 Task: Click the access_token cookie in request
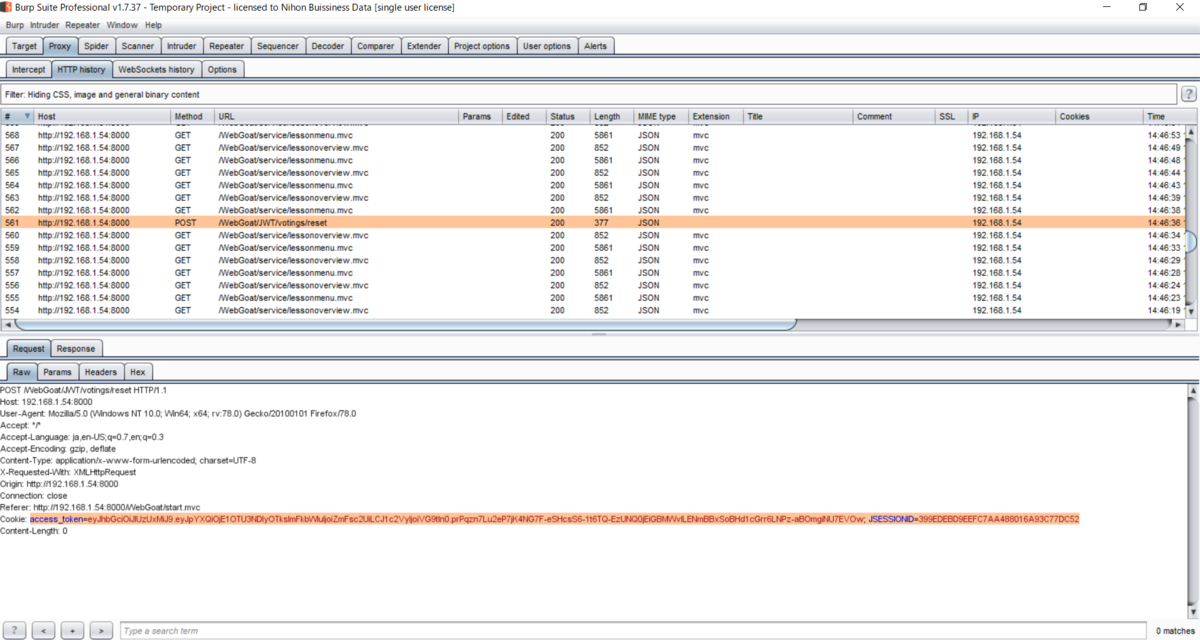[448, 519]
